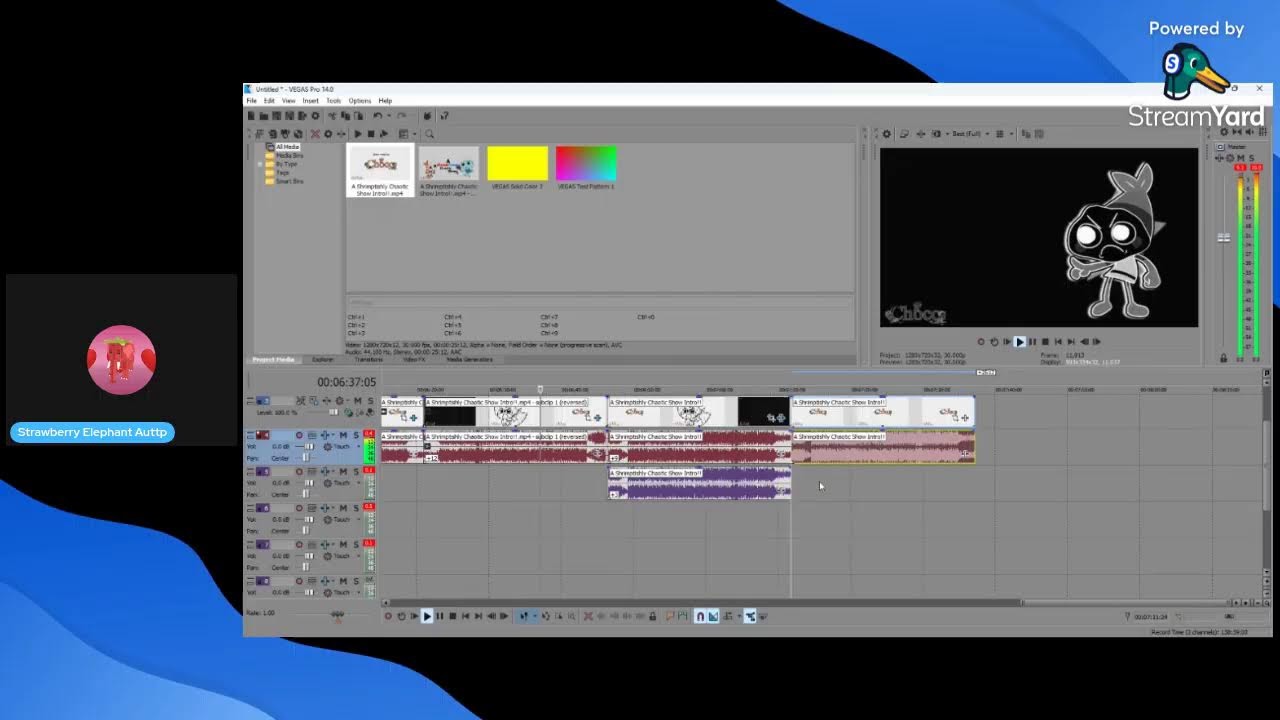
Task: Click the playback Rate slider
Action: point(338,613)
